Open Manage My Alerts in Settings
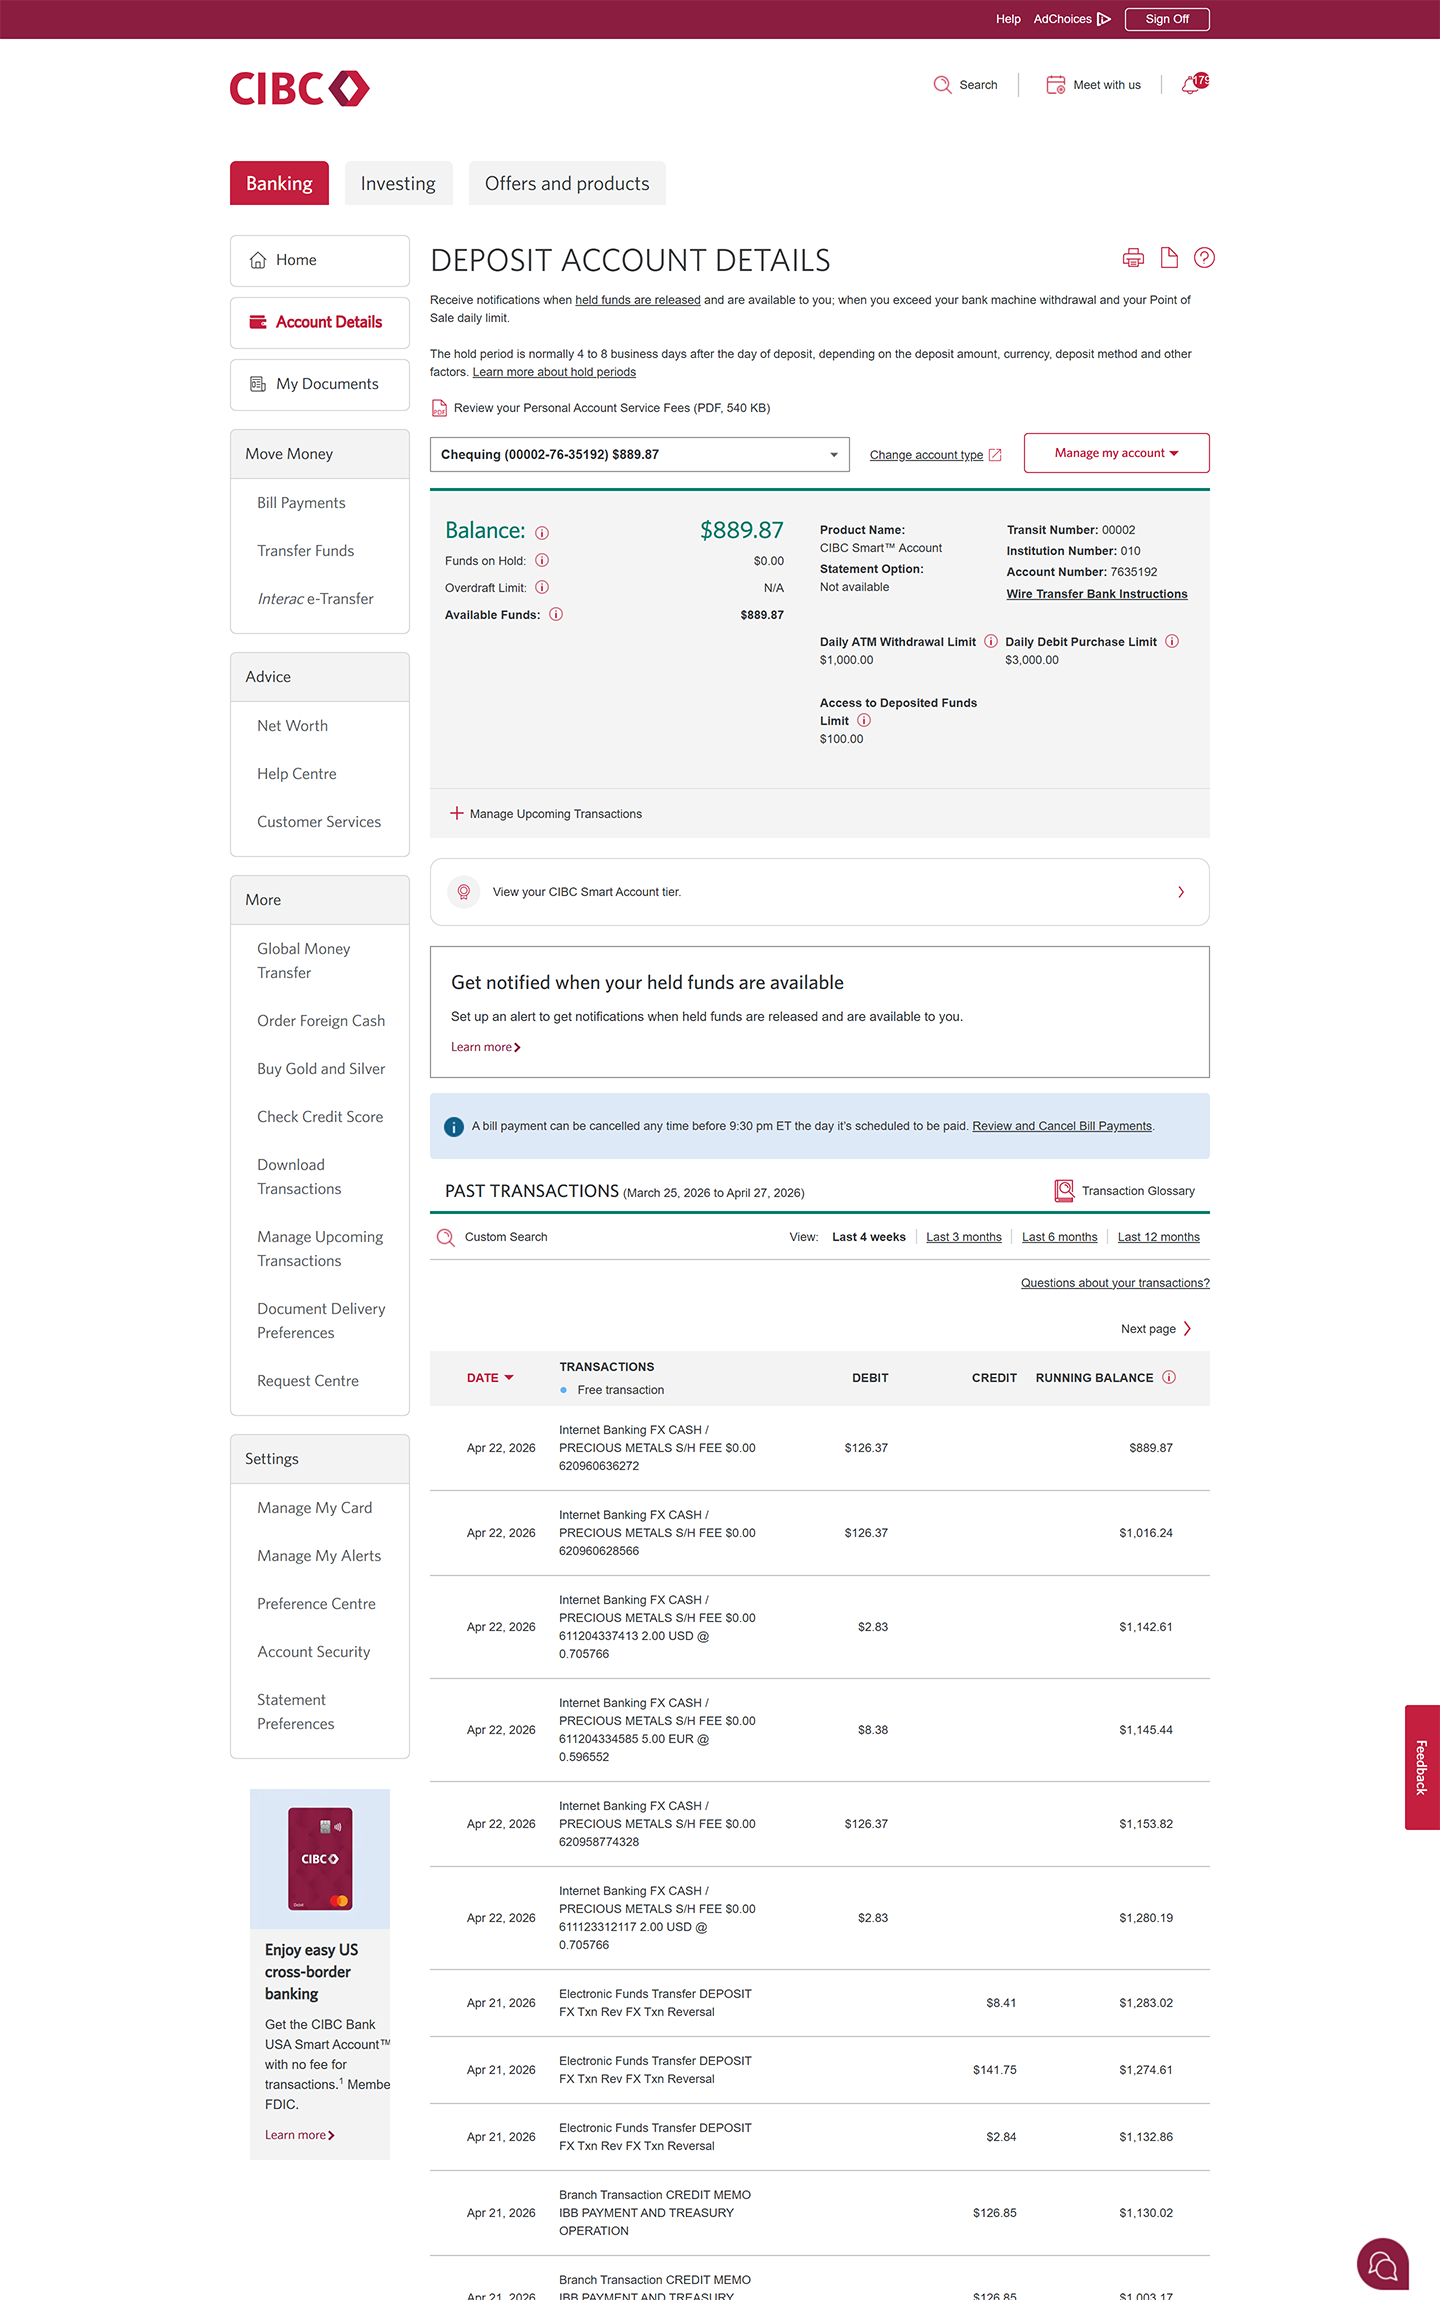 click(x=319, y=1556)
